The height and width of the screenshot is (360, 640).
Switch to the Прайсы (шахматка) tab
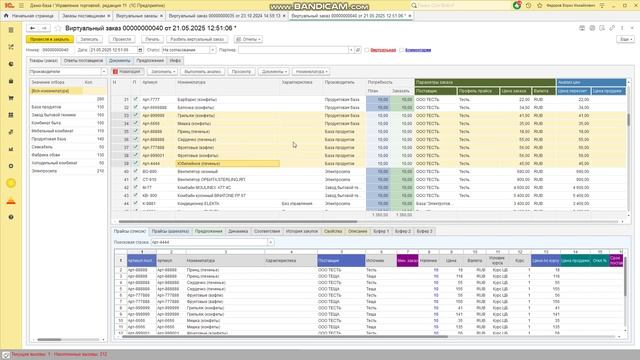click(x=170, y=231)
